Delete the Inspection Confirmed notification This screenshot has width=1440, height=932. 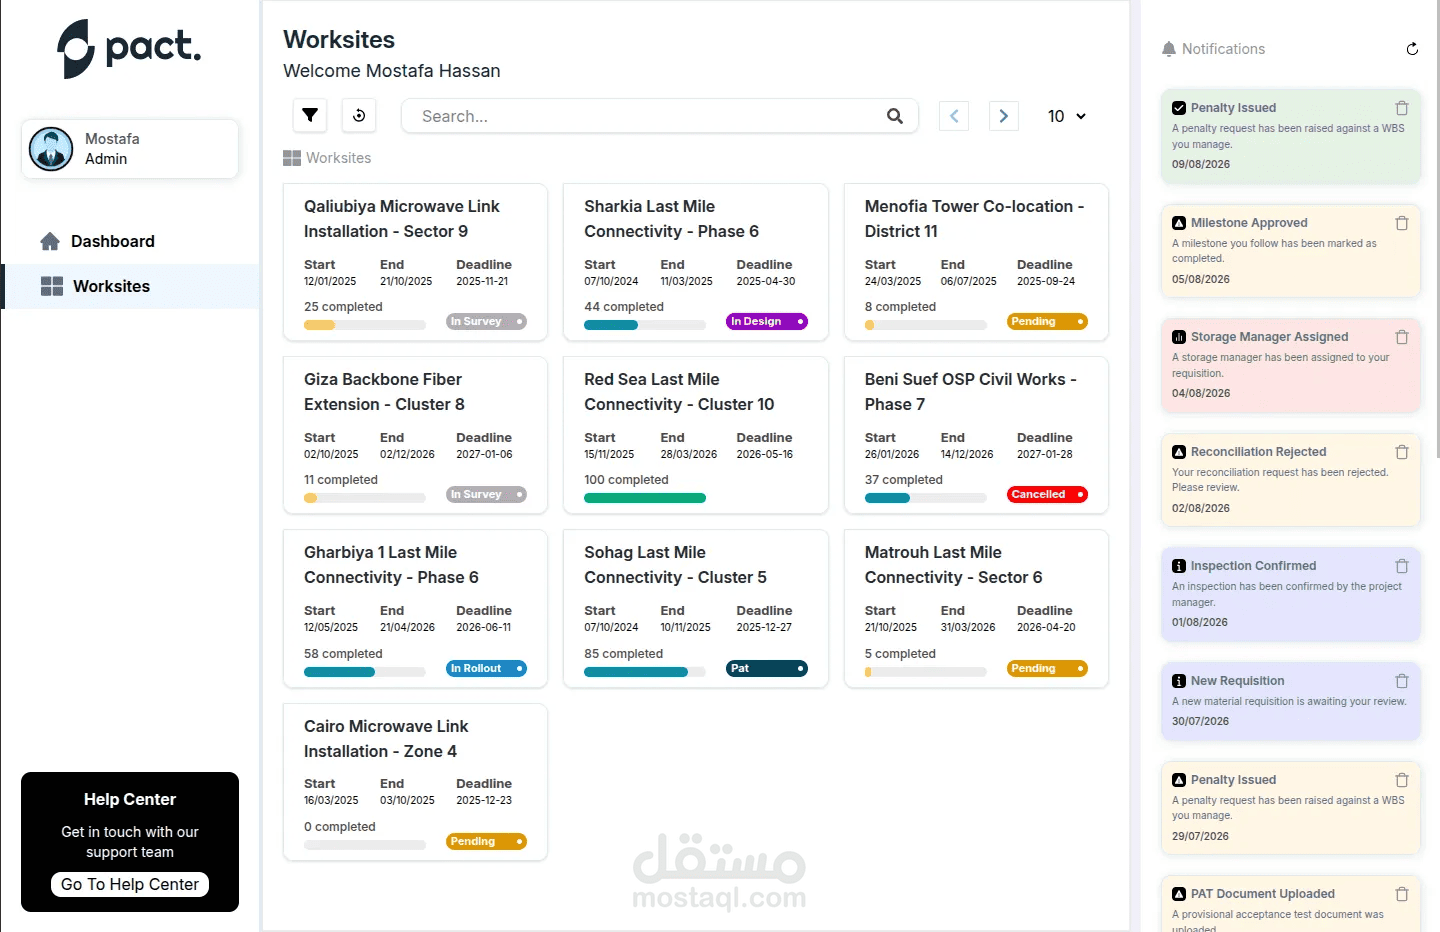1402,566
